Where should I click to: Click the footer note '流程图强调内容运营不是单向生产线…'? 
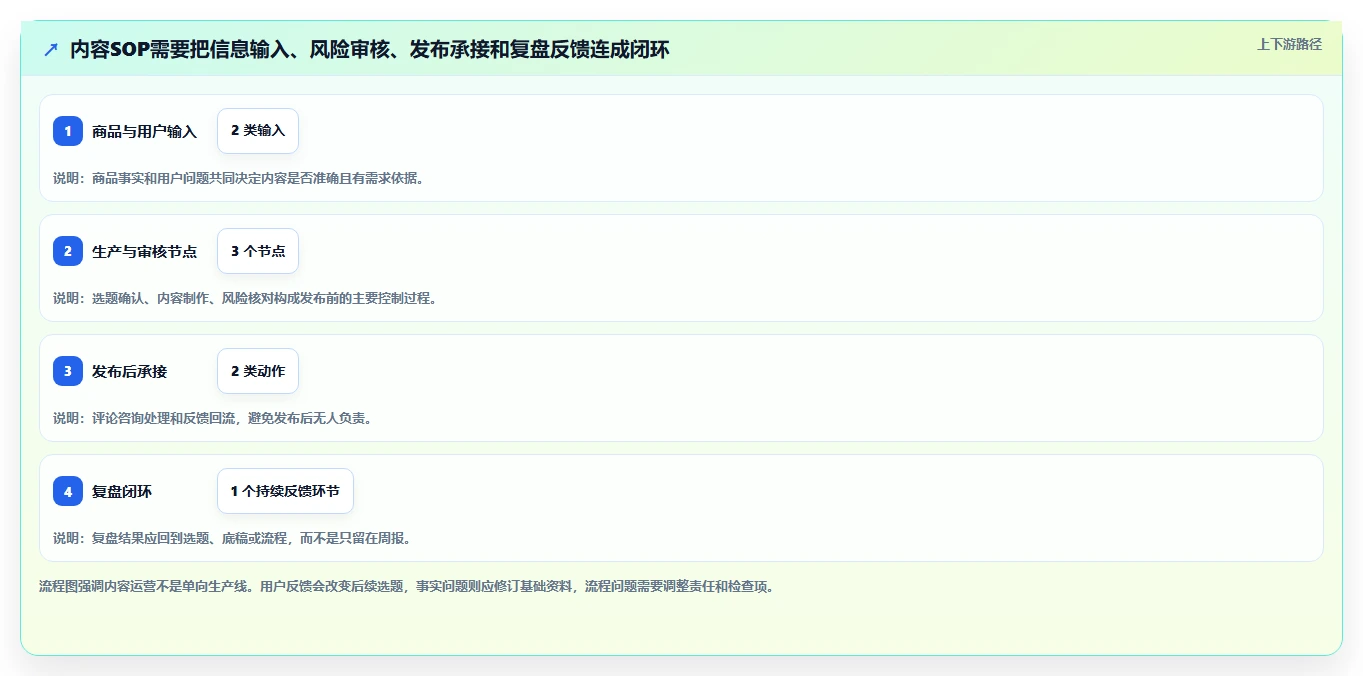tap(406, 586)
